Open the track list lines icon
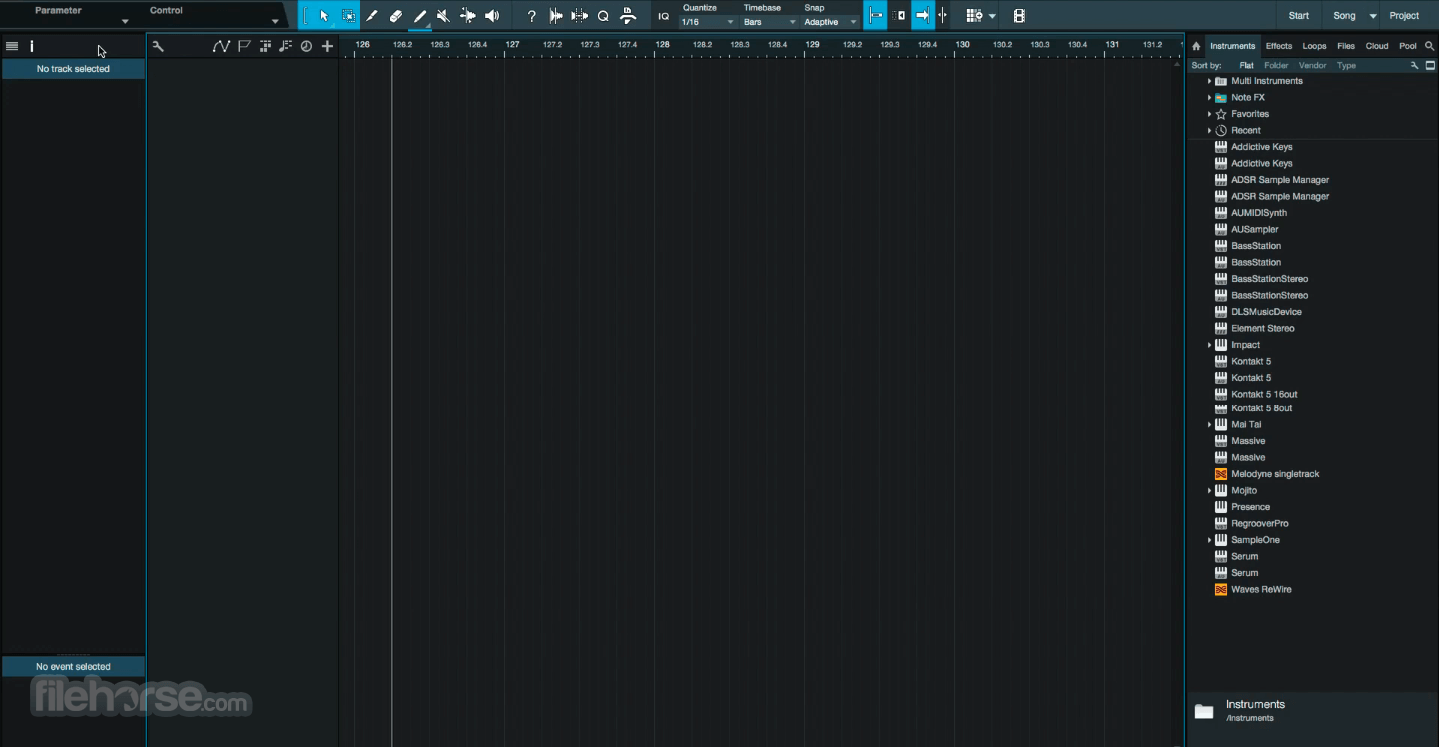1439x747 pixels. tap(12, 46)
